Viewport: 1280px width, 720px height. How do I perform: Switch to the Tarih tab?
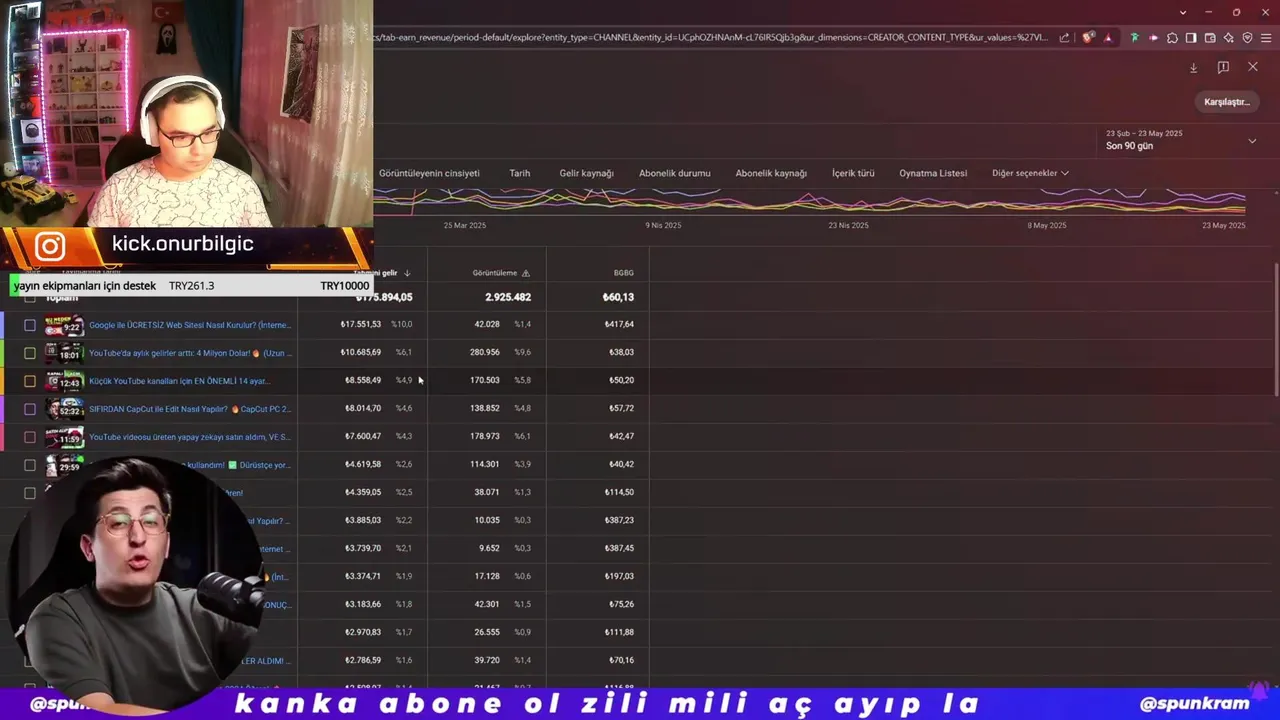[x=520, y=173]
